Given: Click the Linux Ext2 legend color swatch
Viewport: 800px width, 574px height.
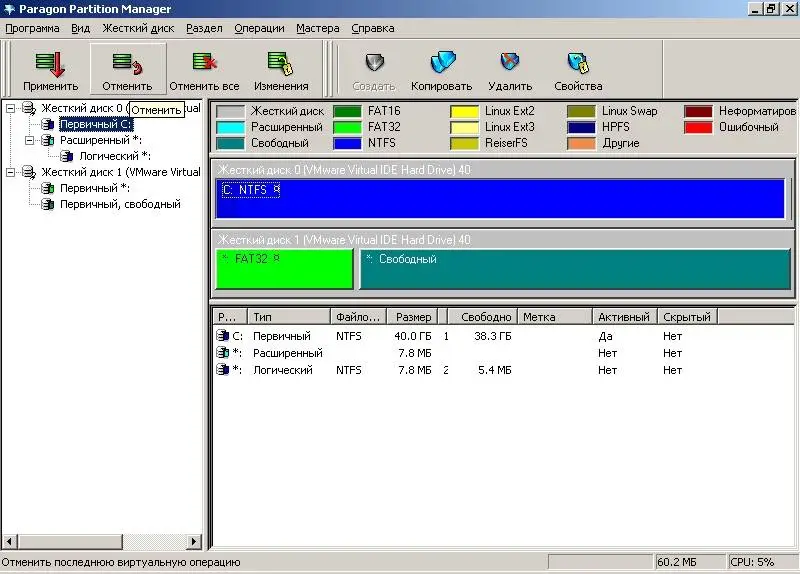Looking at the screenshot, I should click(464, 111).
